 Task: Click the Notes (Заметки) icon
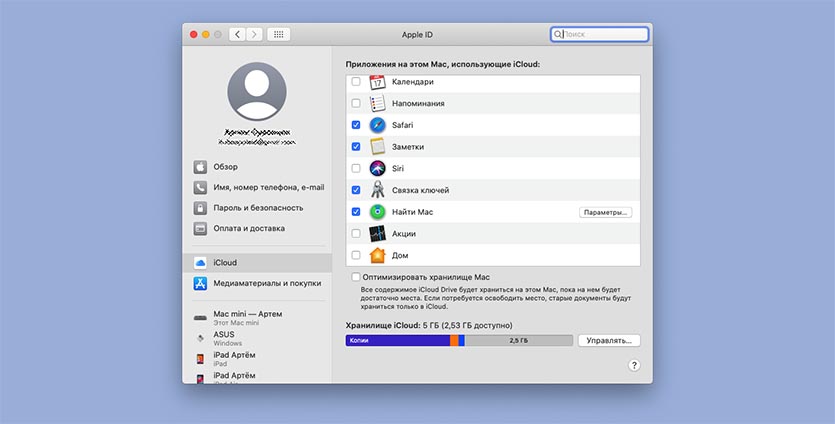coord(377,147)
